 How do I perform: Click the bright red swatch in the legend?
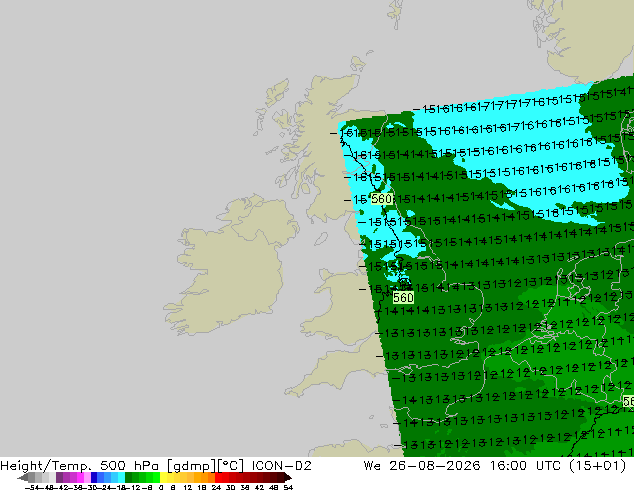click(218, 477)
